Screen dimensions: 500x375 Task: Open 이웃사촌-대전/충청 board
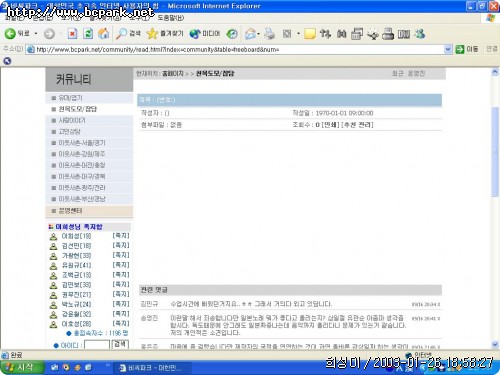[x=82, y=165]
